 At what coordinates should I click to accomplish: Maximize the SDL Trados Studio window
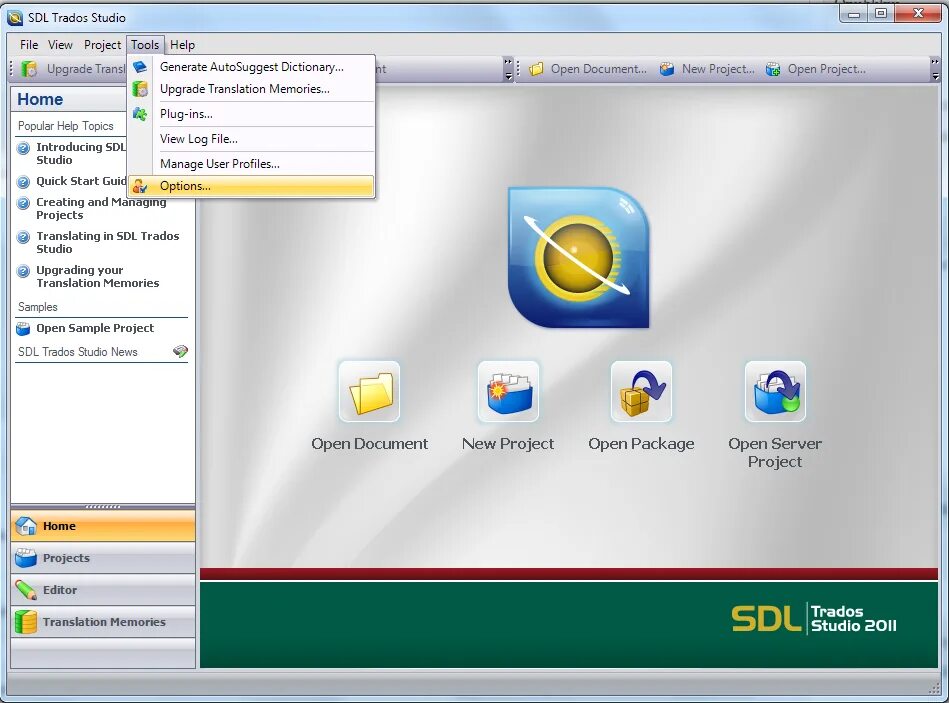coord(881,13)
